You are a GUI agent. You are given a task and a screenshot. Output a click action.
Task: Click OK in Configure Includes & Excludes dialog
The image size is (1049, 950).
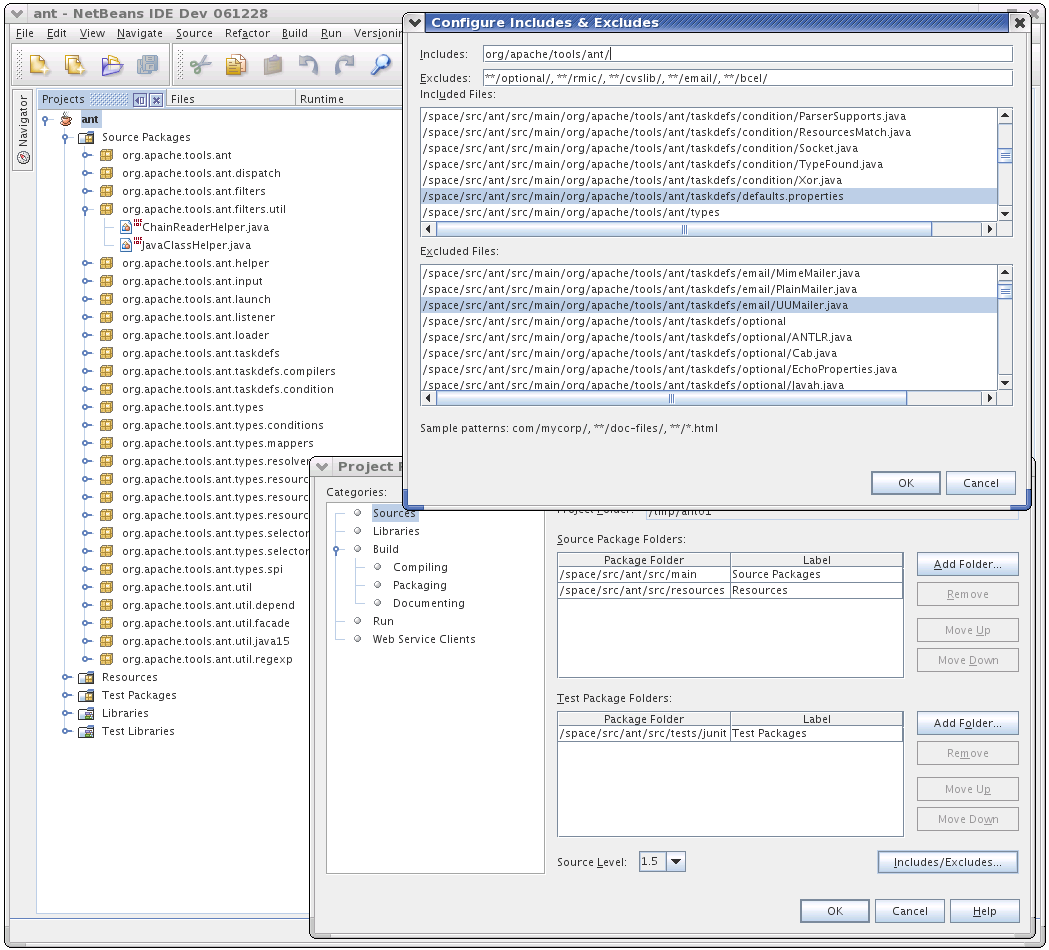coord(905,483)
